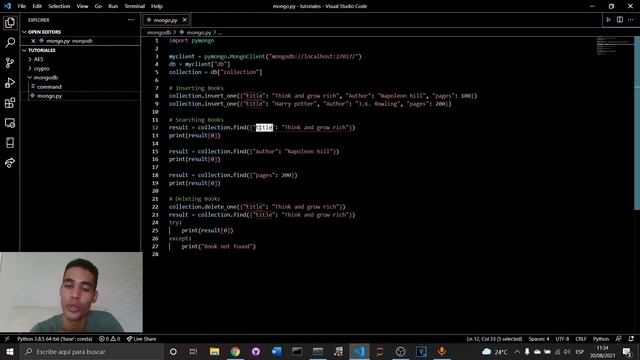Open Google Chrome from the taskbar
This screenshot has width=640, height=360.
235,351
